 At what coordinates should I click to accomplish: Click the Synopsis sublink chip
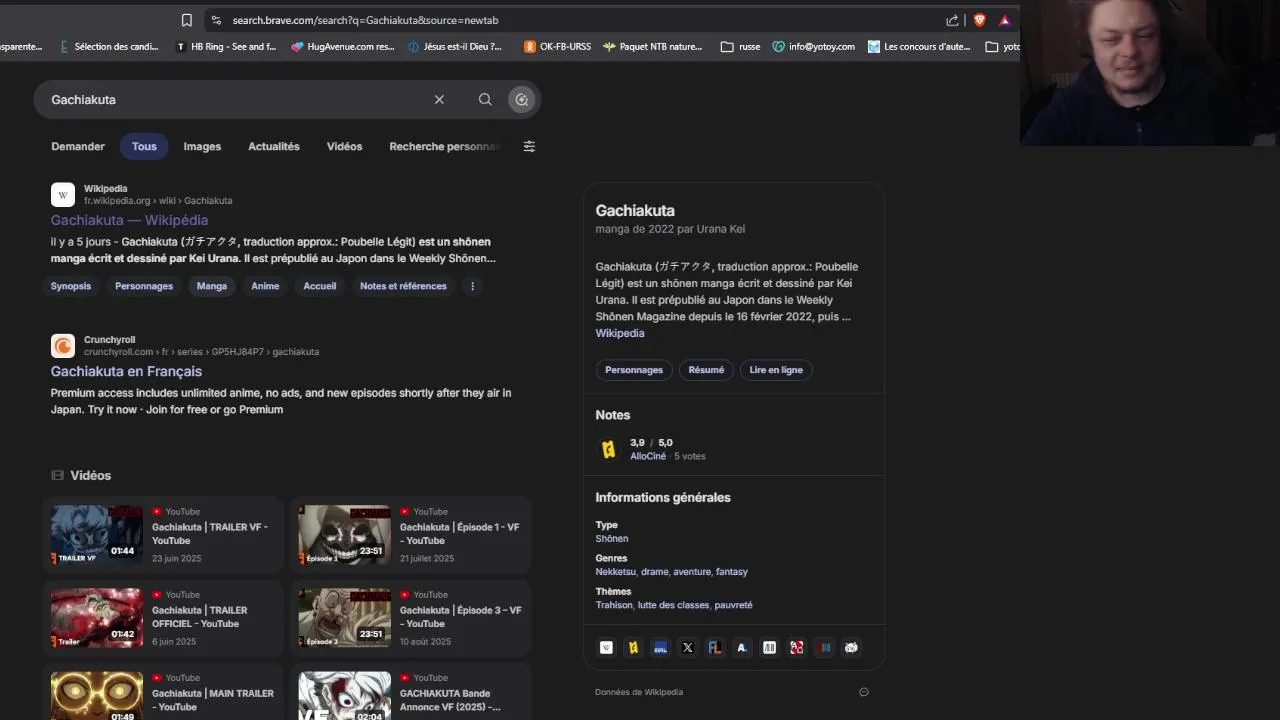click(x=71, y=286)
